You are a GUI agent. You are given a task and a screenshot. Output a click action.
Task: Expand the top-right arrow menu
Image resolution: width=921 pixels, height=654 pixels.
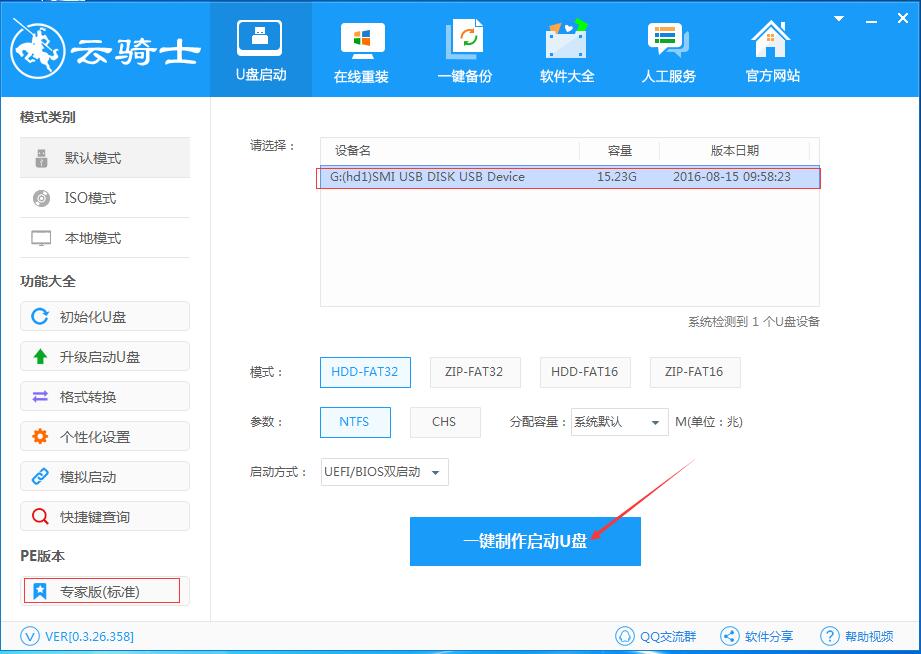coord(838,18)
